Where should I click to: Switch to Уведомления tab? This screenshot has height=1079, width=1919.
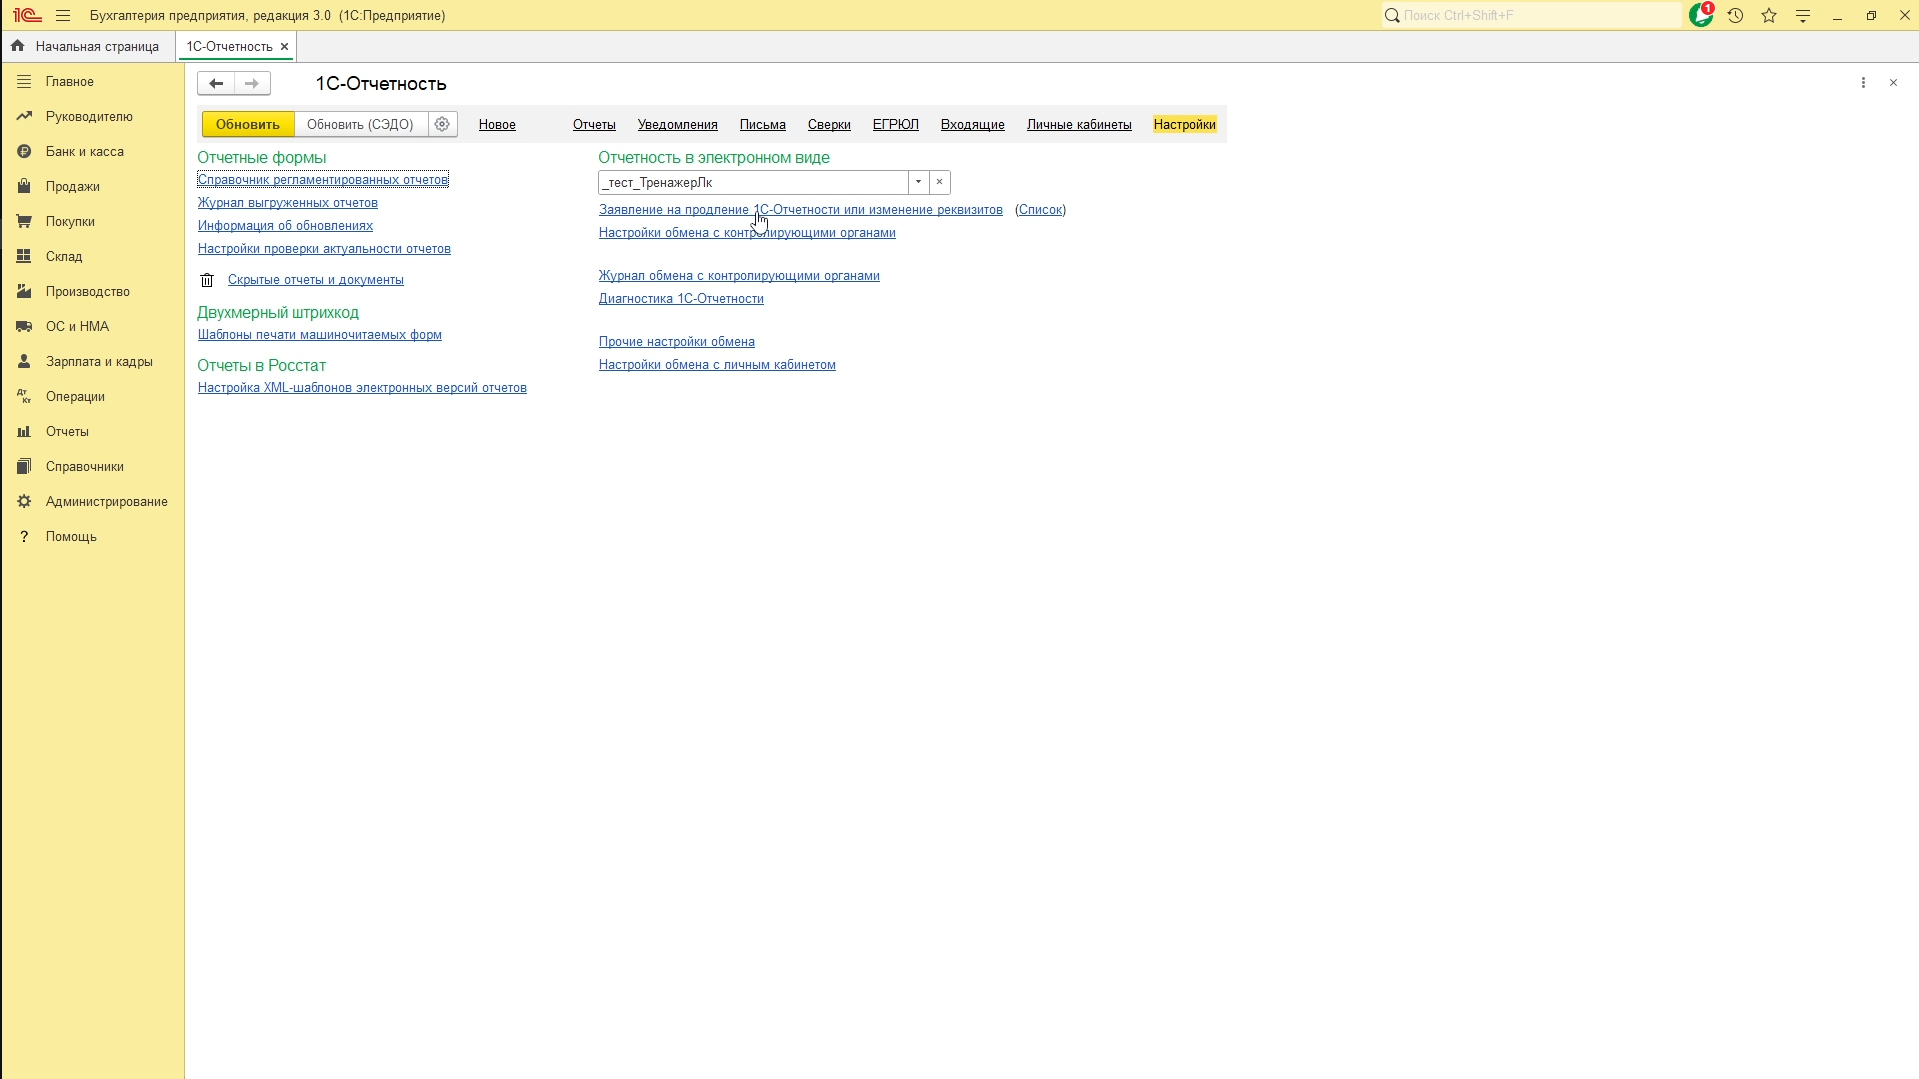(678, 125)
